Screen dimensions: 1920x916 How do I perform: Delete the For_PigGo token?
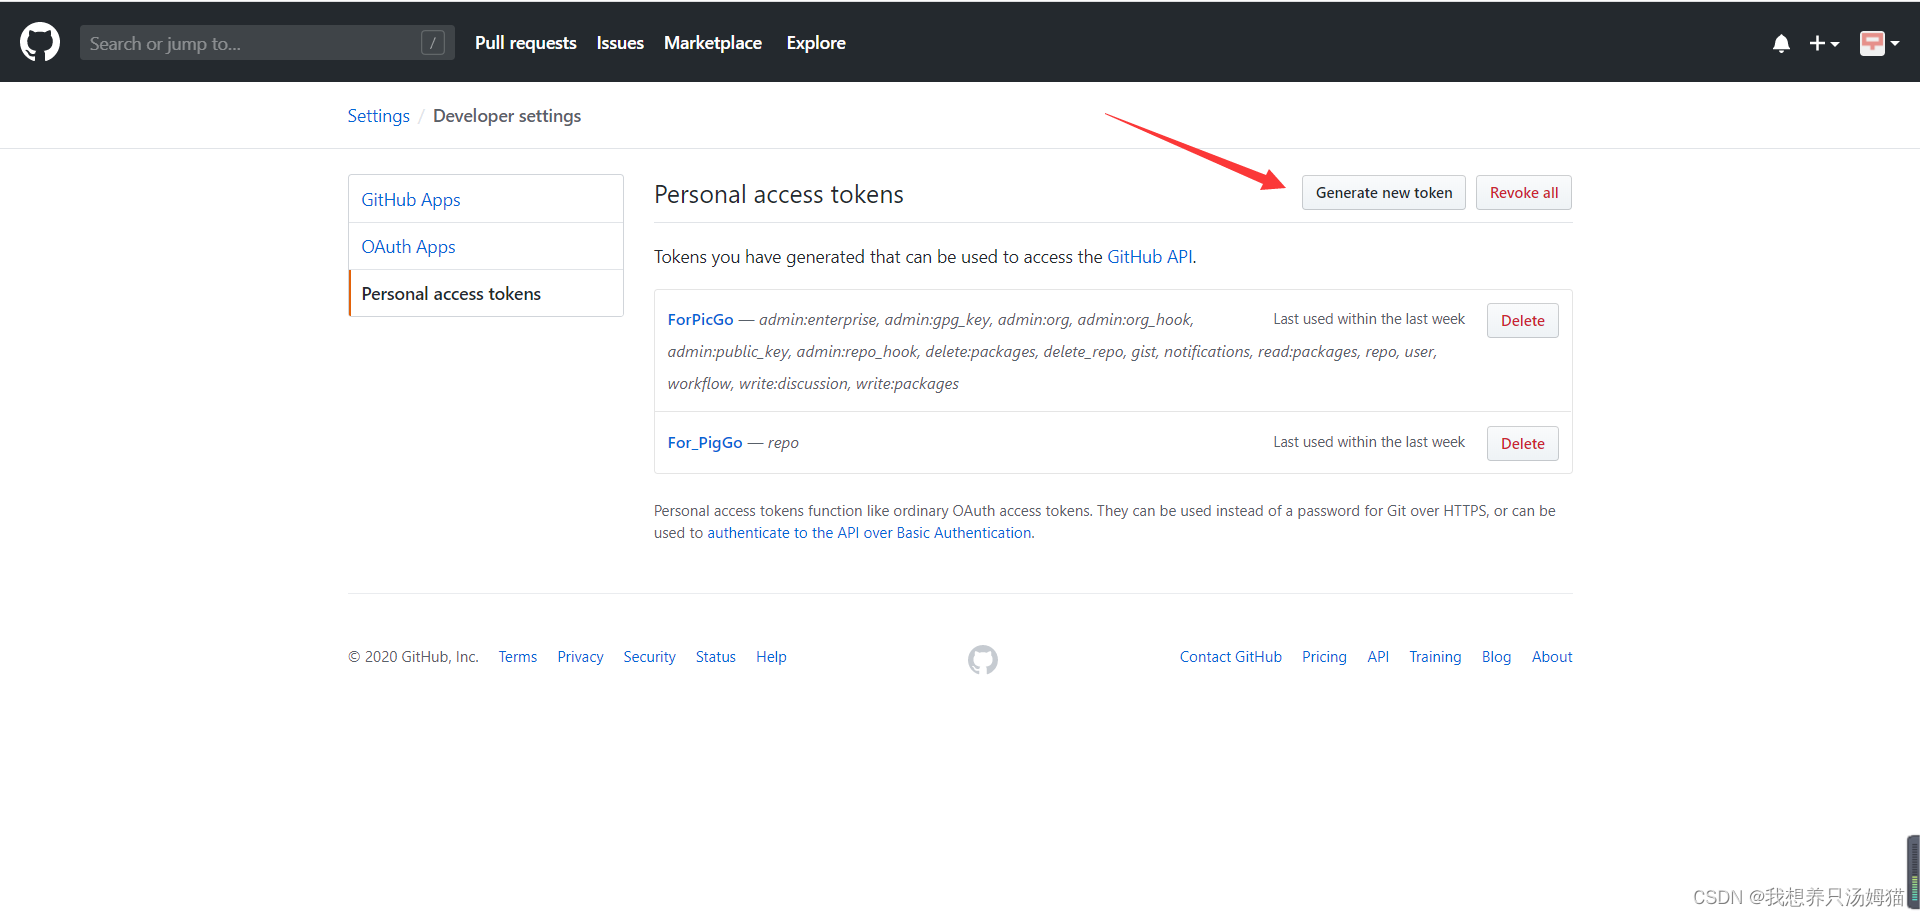pos(1522,443)
